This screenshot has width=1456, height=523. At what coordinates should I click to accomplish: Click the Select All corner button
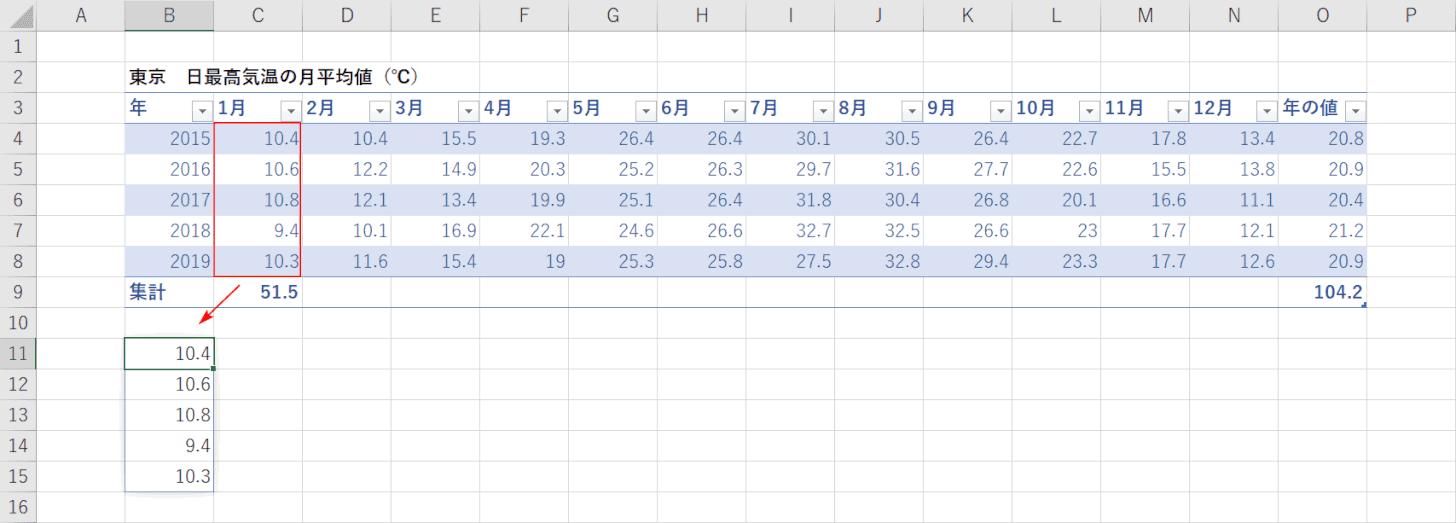(18, 15)
